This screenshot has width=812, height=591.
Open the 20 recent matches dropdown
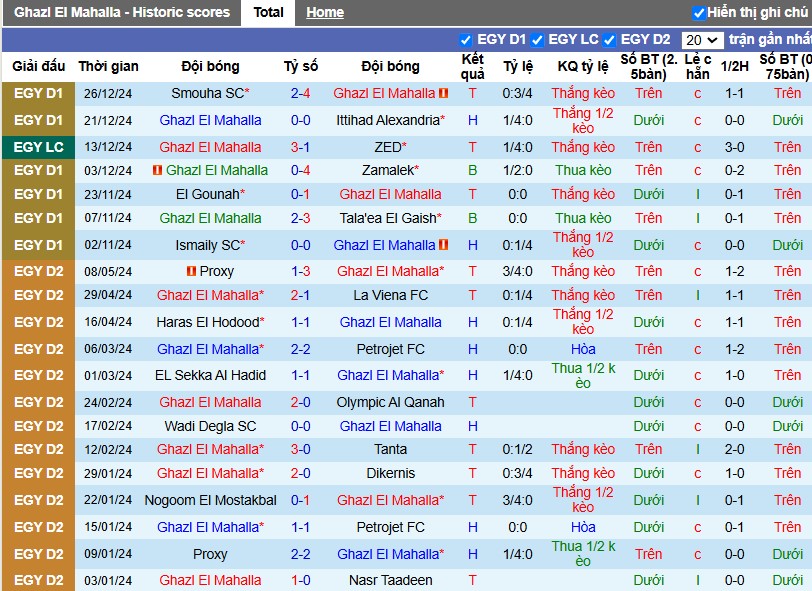(x=702, y=40)
